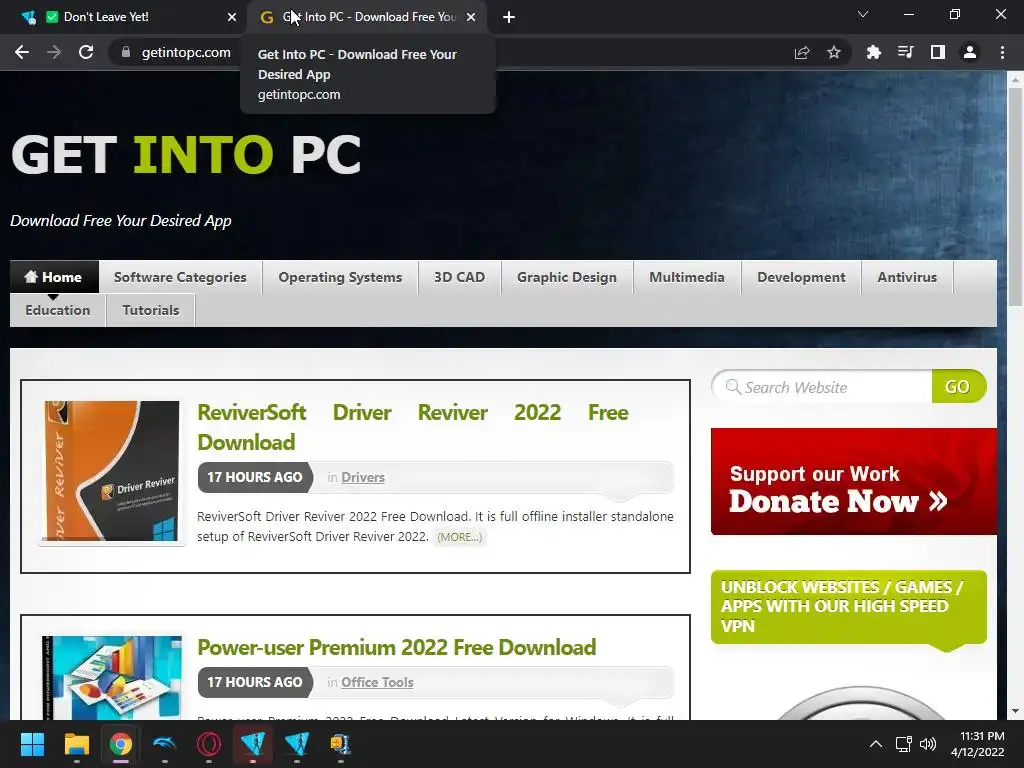Open Chrome three-dot menu

[x=1002, y=52]
